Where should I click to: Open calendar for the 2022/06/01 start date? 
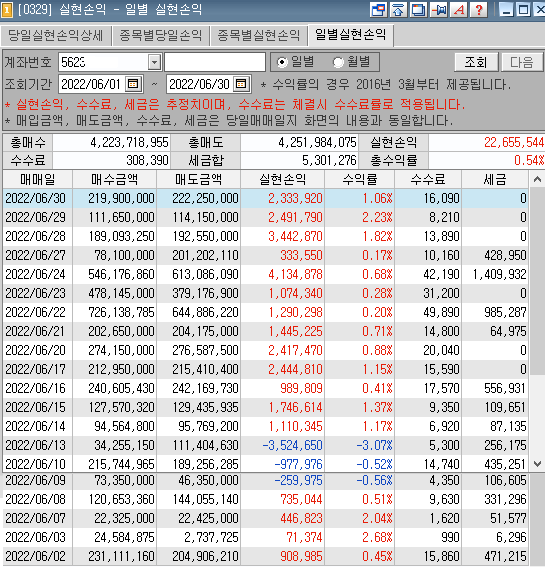[133, 84]
